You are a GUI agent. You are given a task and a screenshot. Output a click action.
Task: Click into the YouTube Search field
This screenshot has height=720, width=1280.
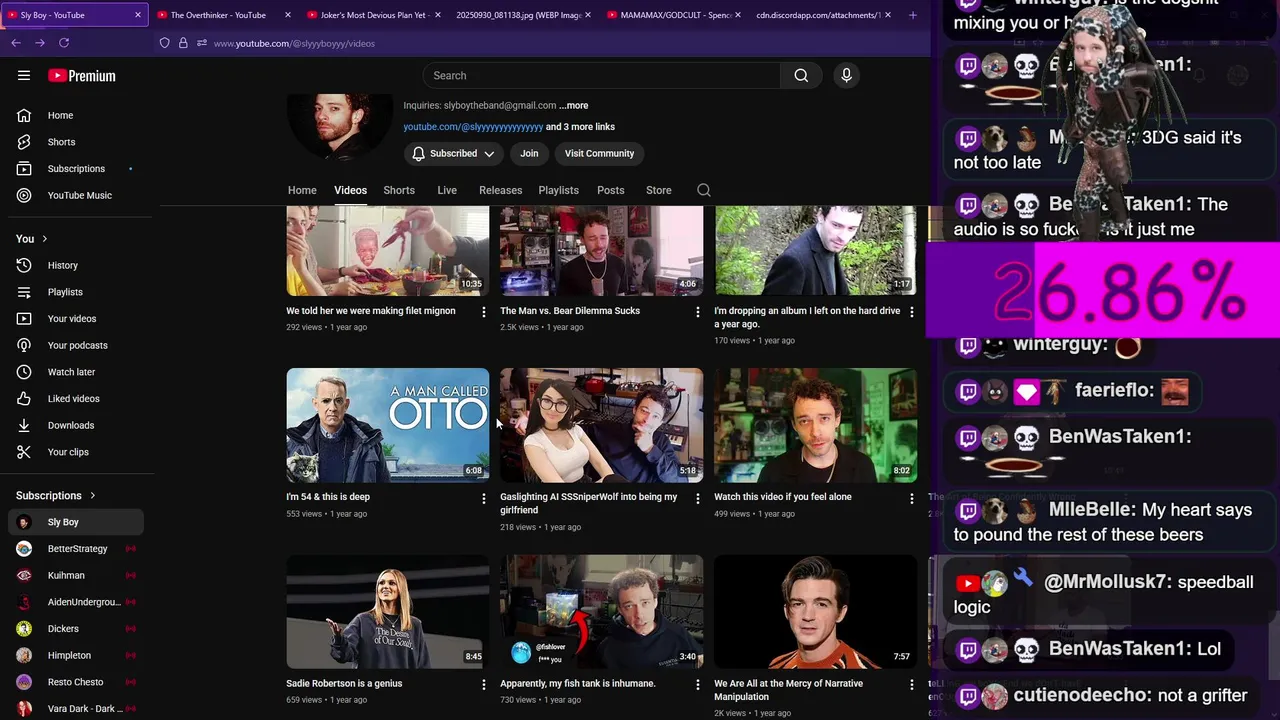point(602,76)
